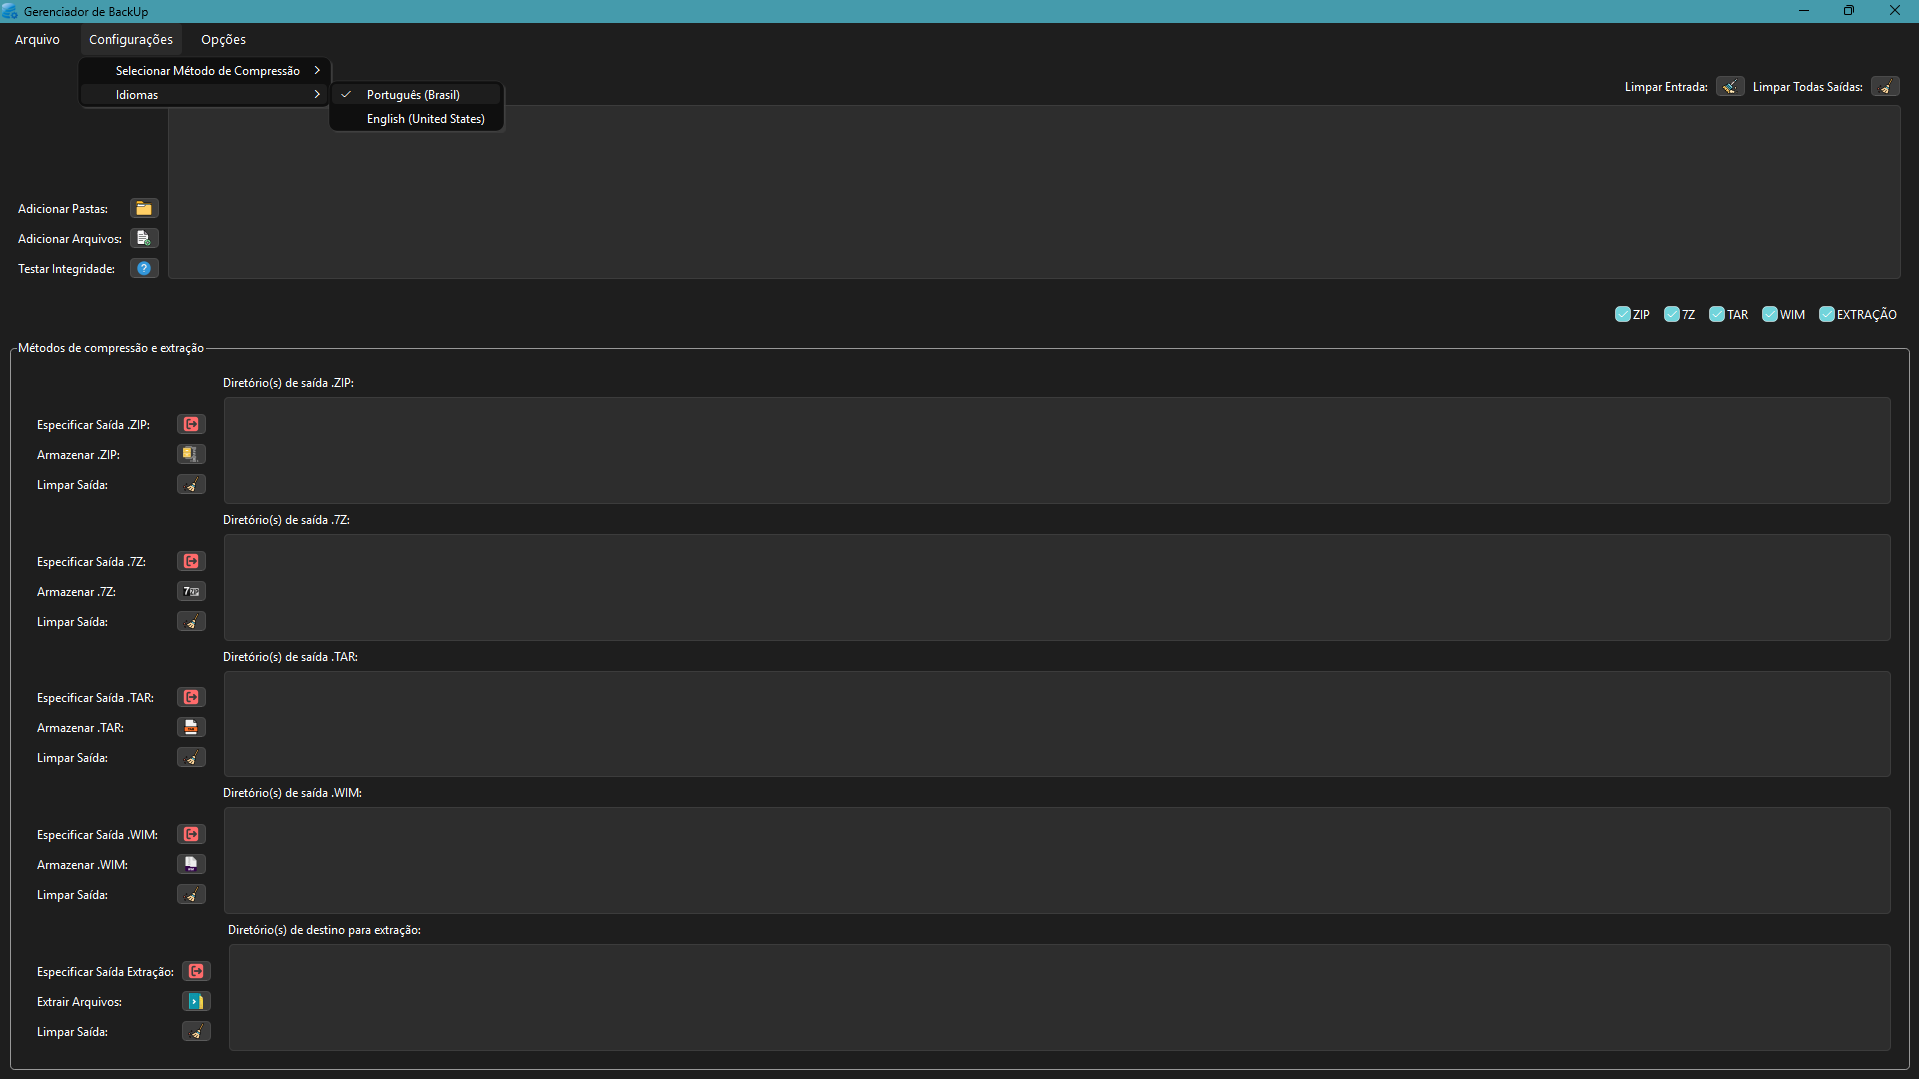Click the Armazenar .7Z icon
This screenshot has width=1919, height=1079.
pyautogui.click(x=191, y=591)
